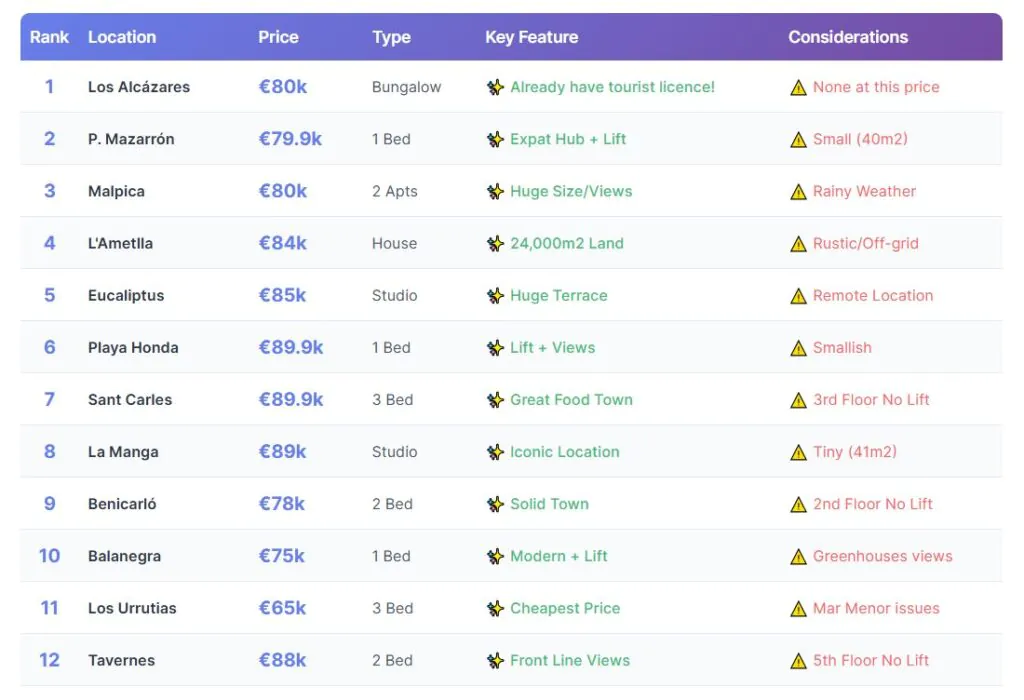
Task: Click the Considerations column header
Action: pos(848,37)
